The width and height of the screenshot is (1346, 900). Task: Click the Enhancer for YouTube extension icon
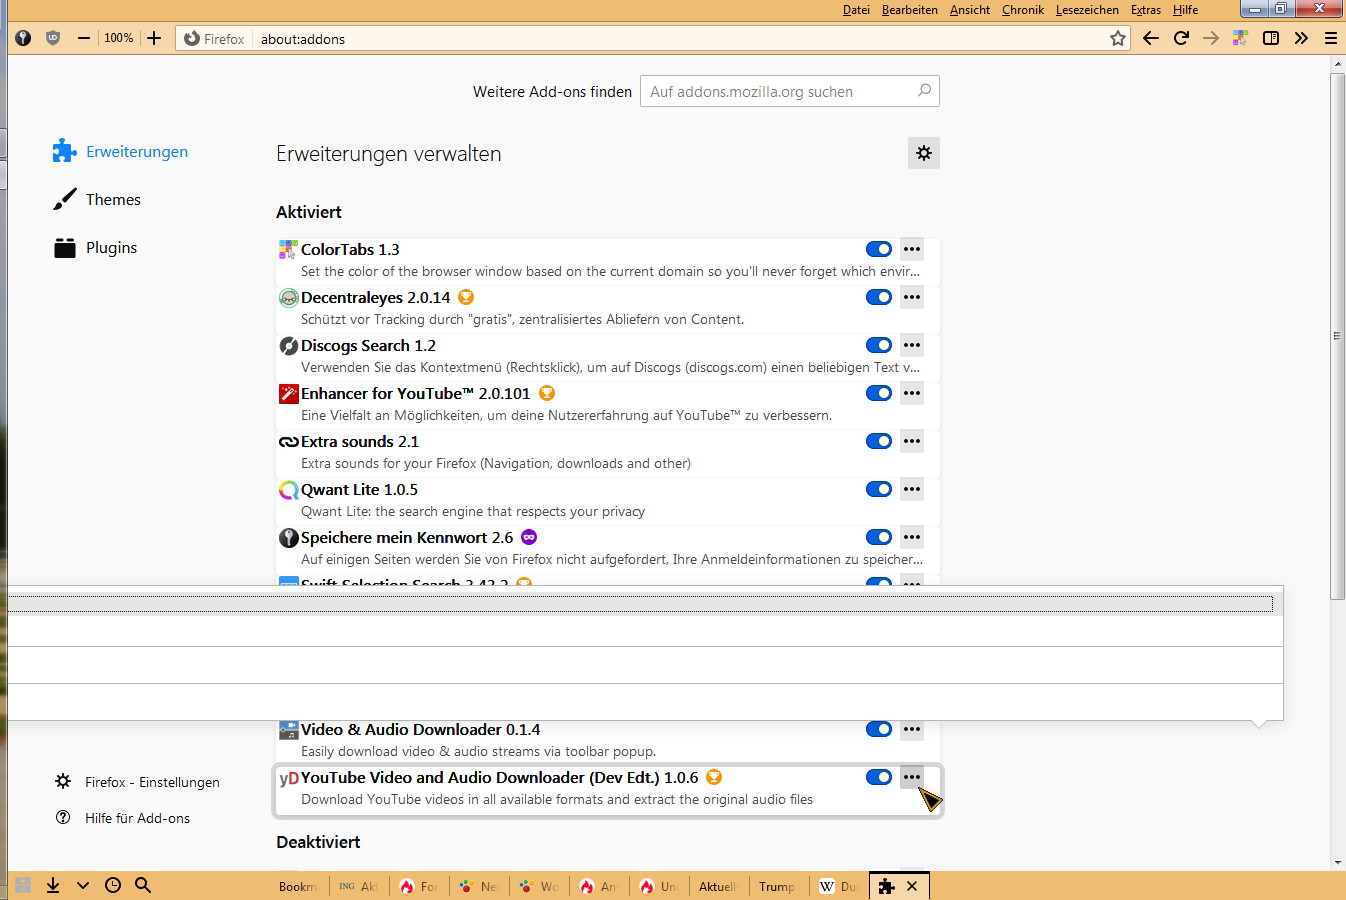click(288, 393)
